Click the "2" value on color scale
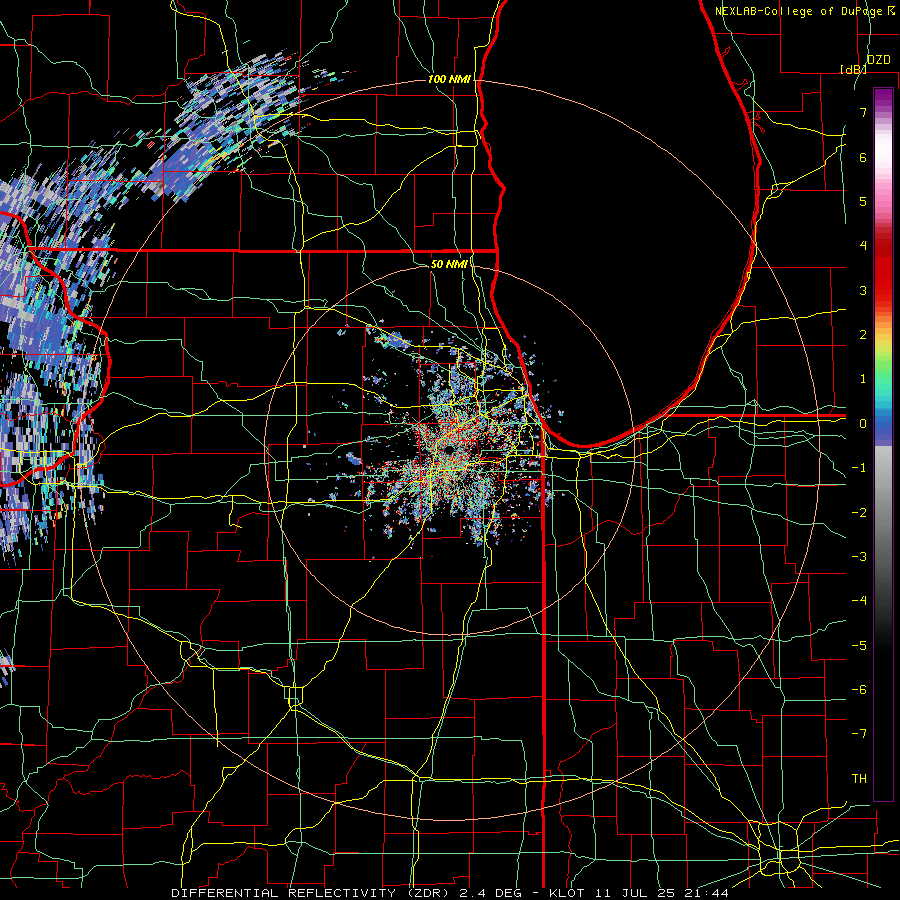900x900 pixels. [x=863, y=335]
